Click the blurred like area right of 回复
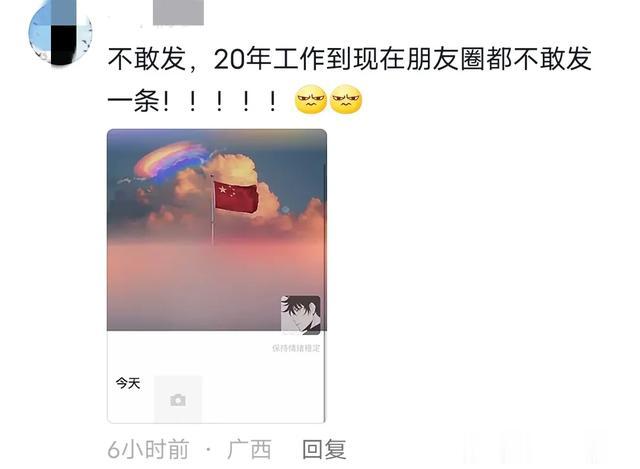Screen dimensions: 640x469 click(535, 448)
